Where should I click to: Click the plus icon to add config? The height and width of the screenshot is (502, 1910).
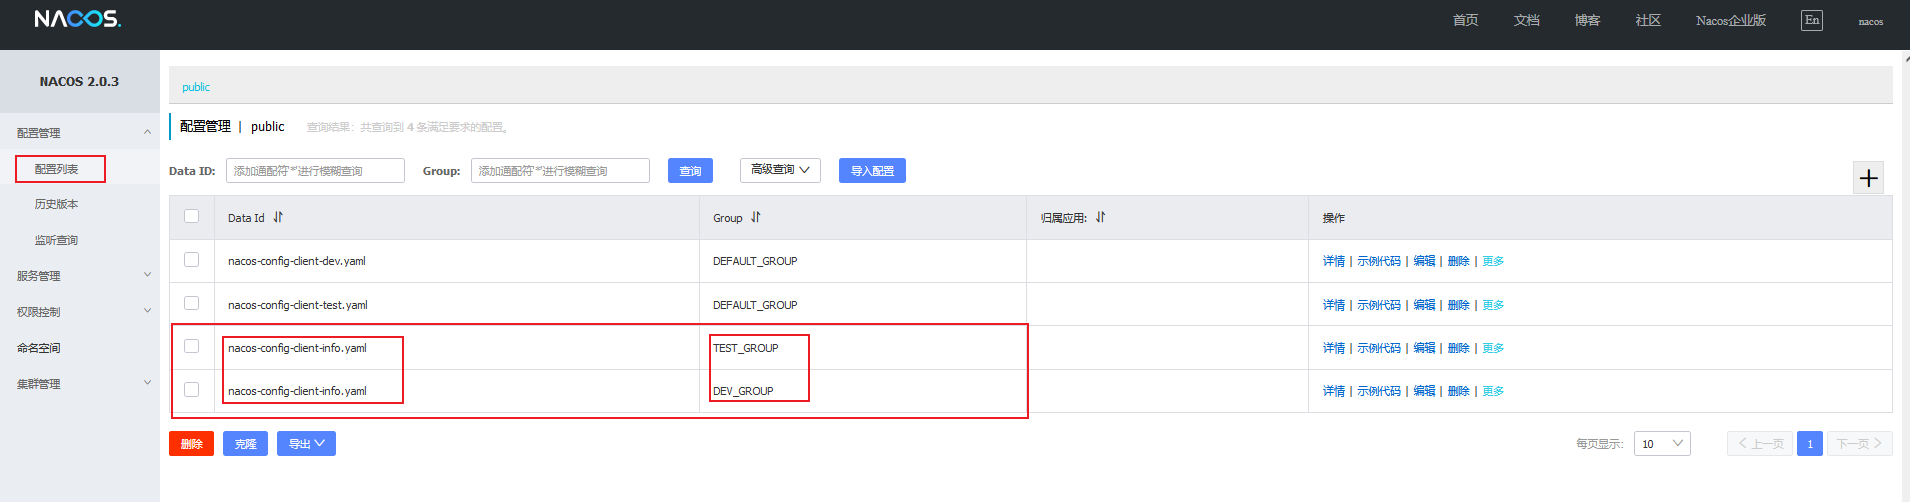click(1868, 178)
